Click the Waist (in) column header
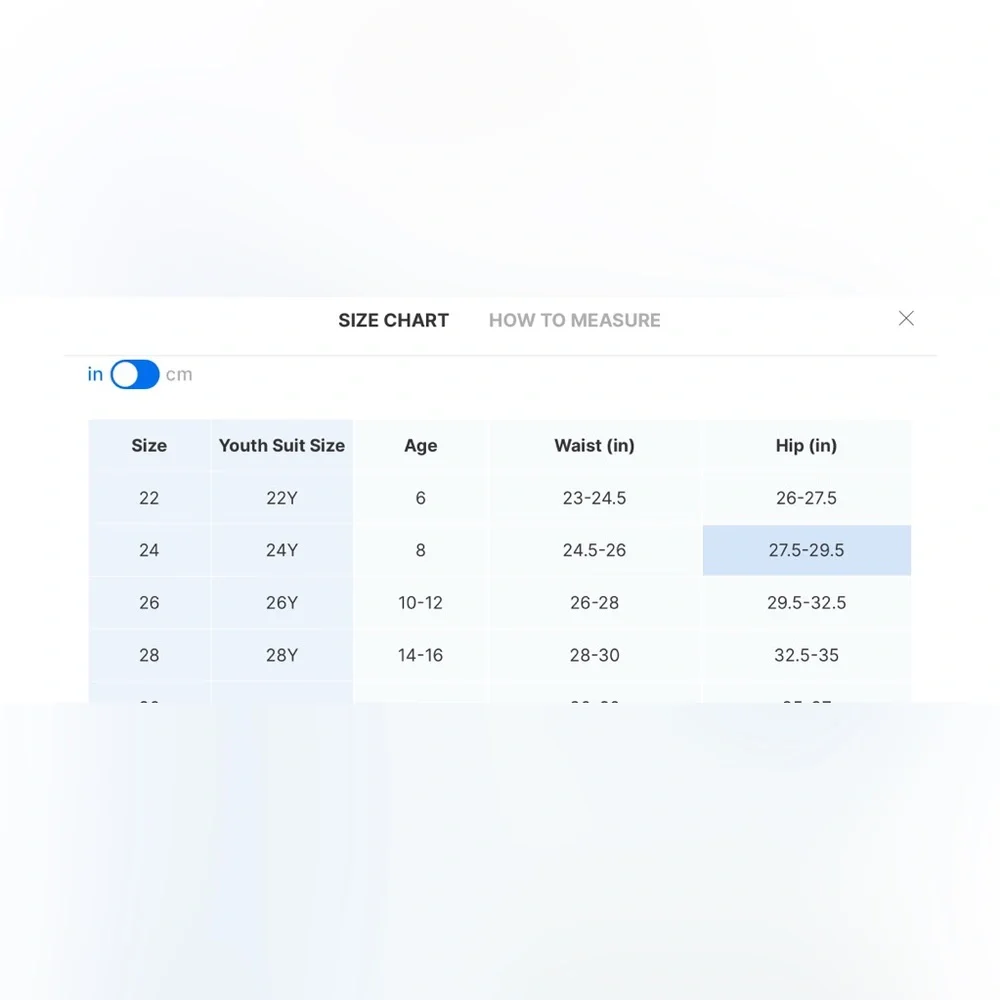The height and width of the screenshot is (1000, 1000). 594,445
